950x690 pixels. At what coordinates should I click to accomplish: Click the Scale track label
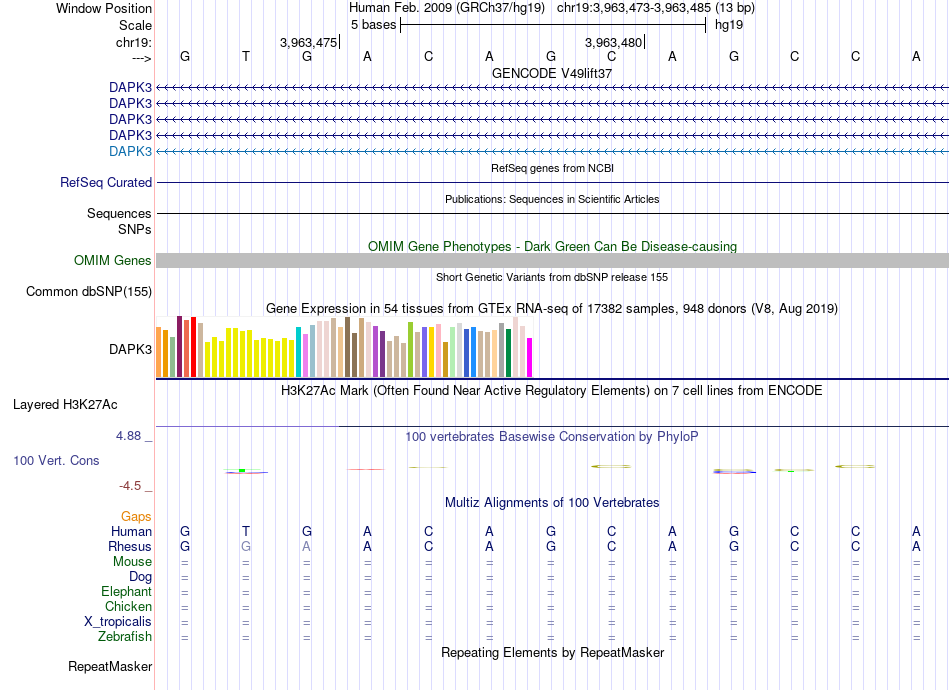click(135, 25)
